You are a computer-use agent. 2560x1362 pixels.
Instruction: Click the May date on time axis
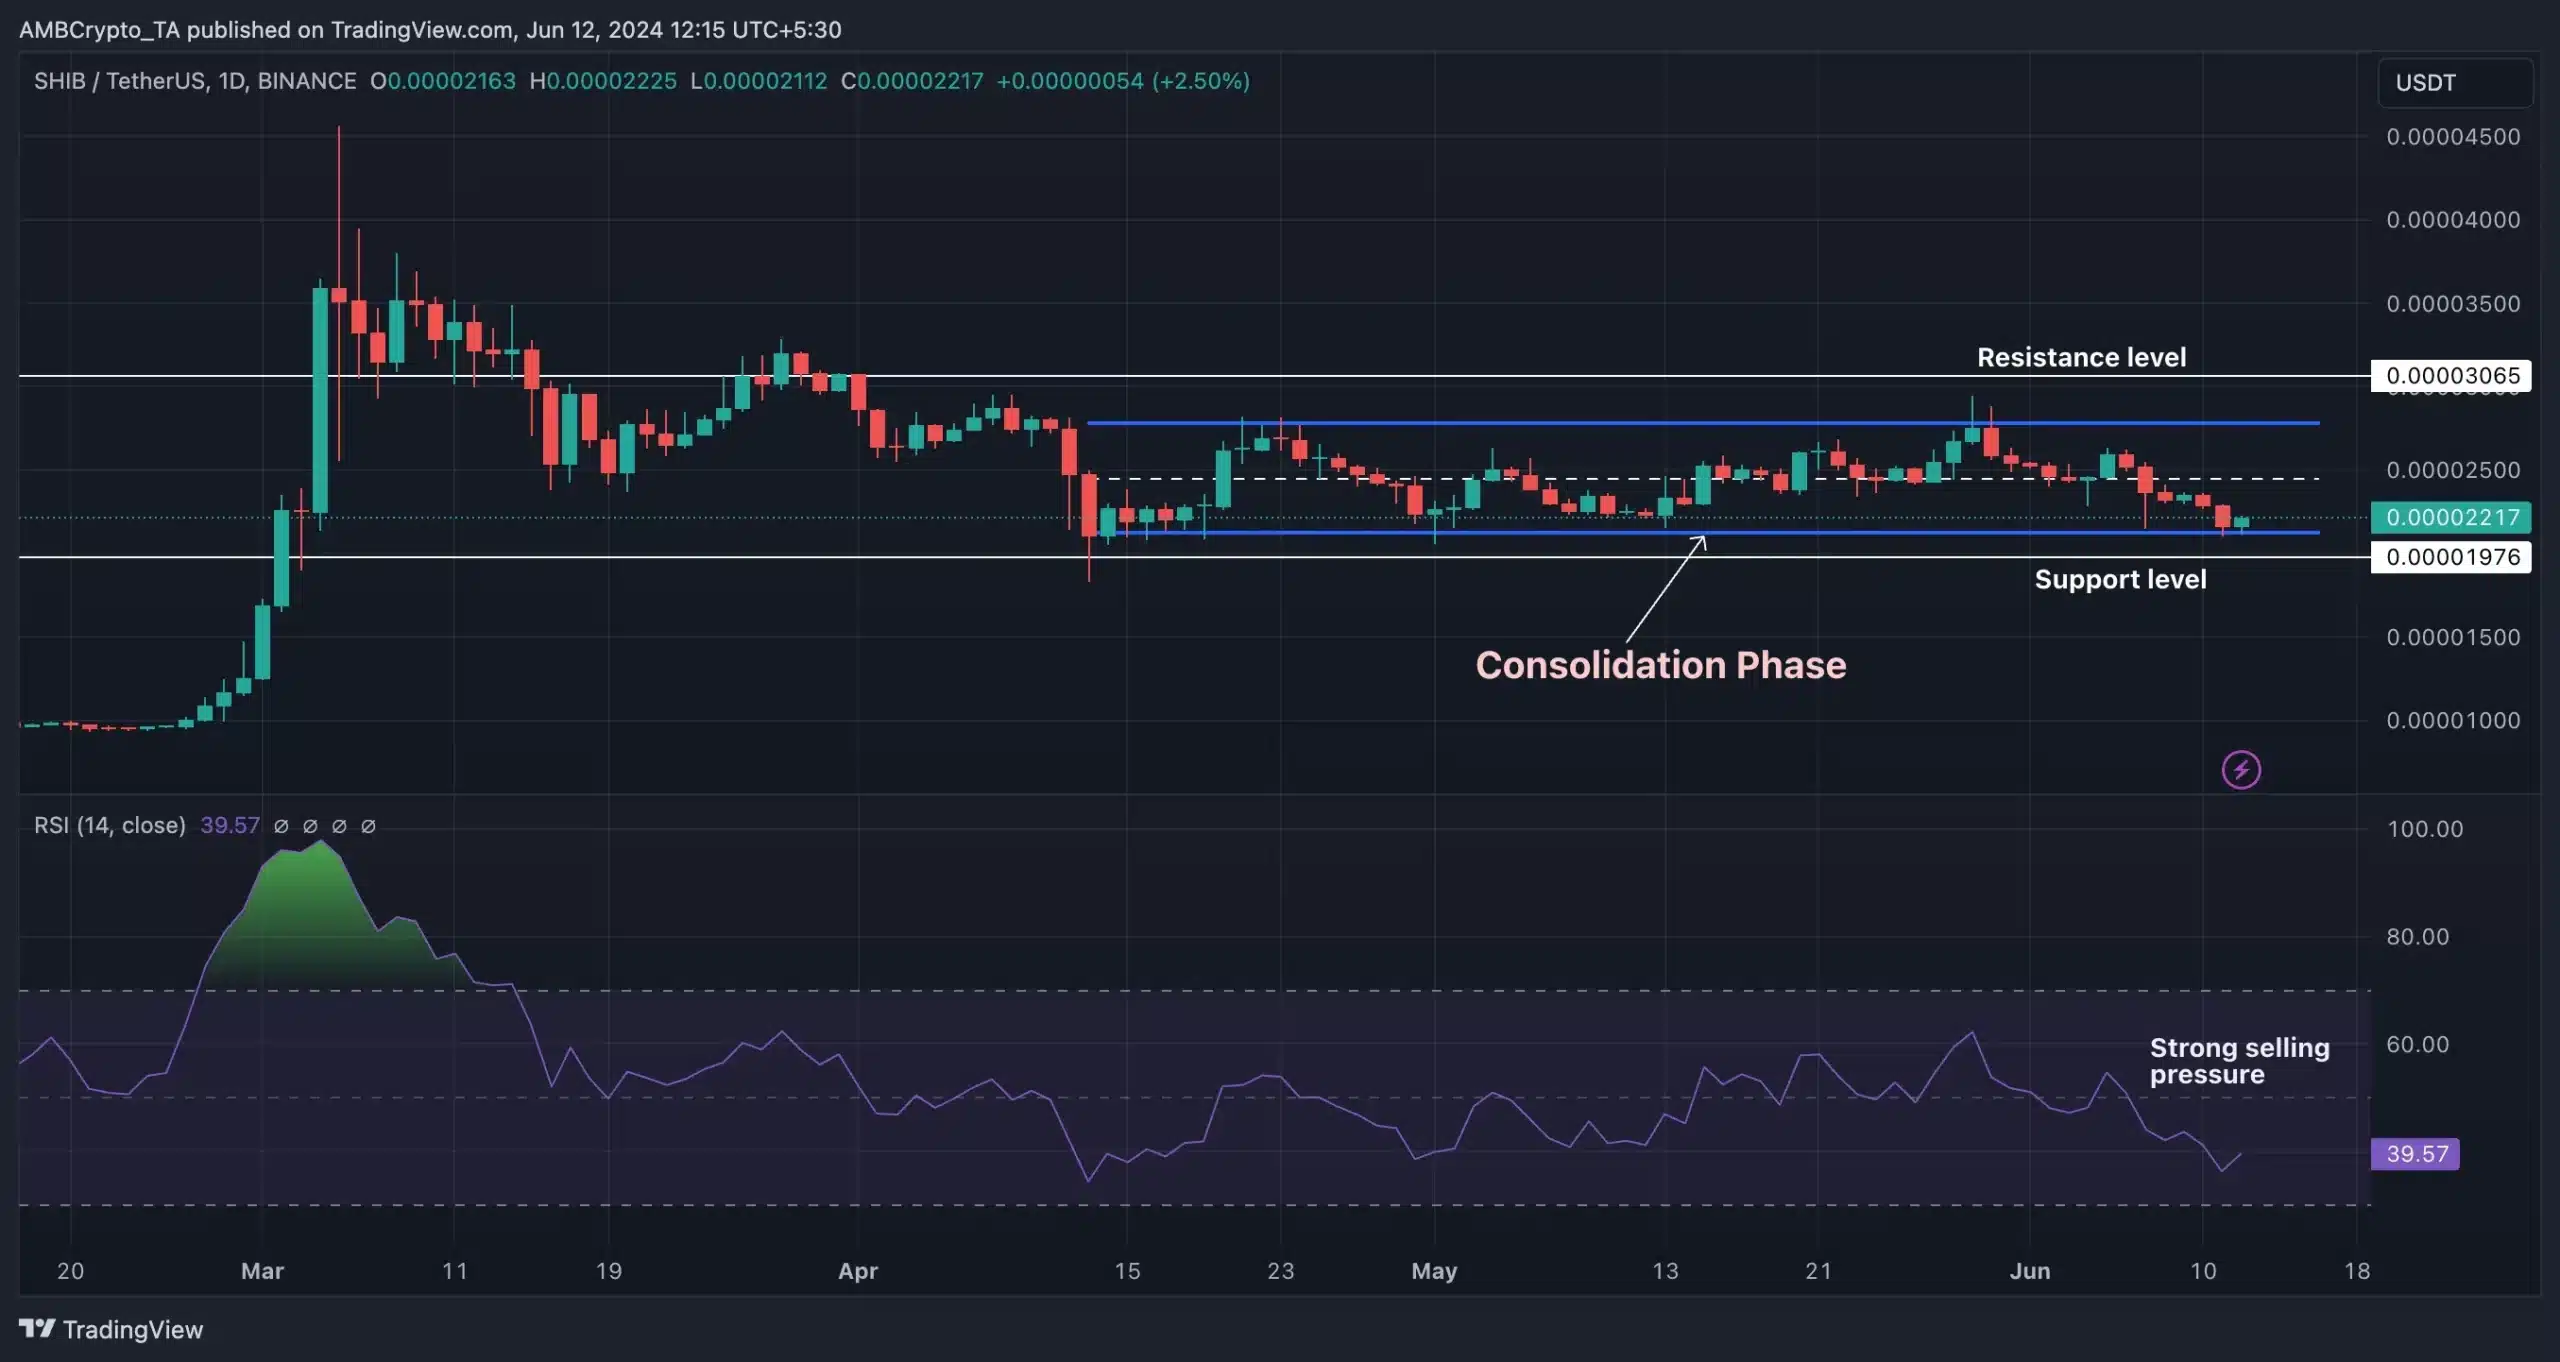pos(1434,1271)
